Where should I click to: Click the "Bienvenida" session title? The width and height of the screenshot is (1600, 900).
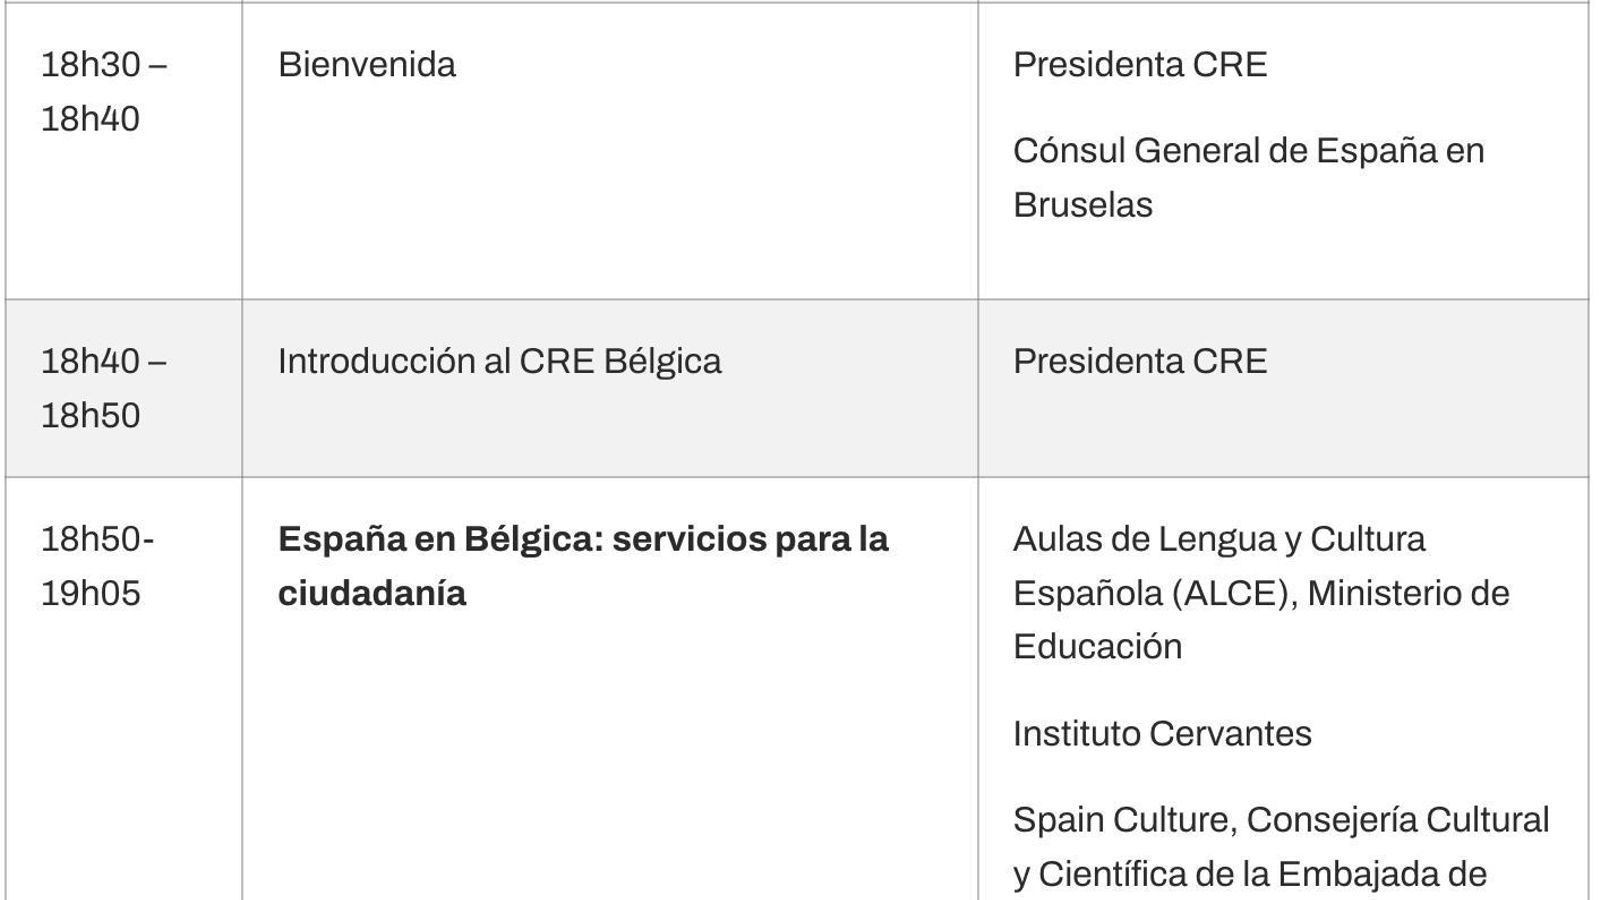point(366,65)
